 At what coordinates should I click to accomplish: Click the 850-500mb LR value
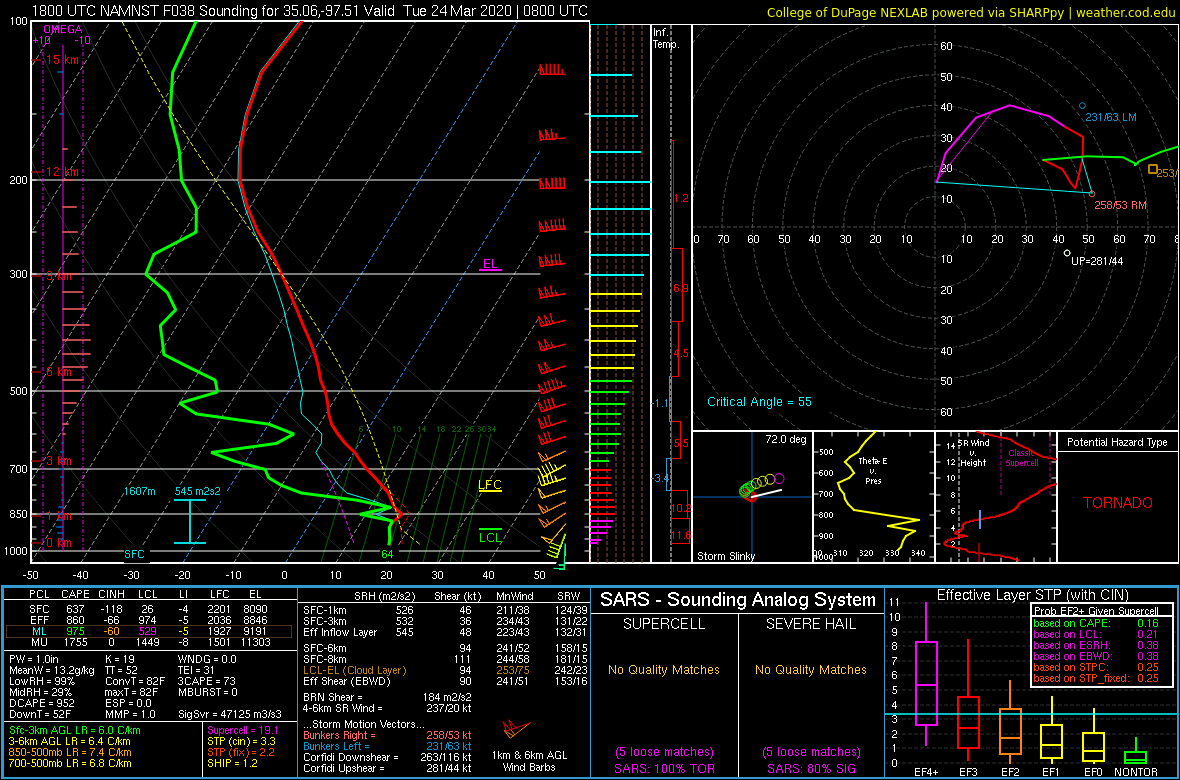70,752
